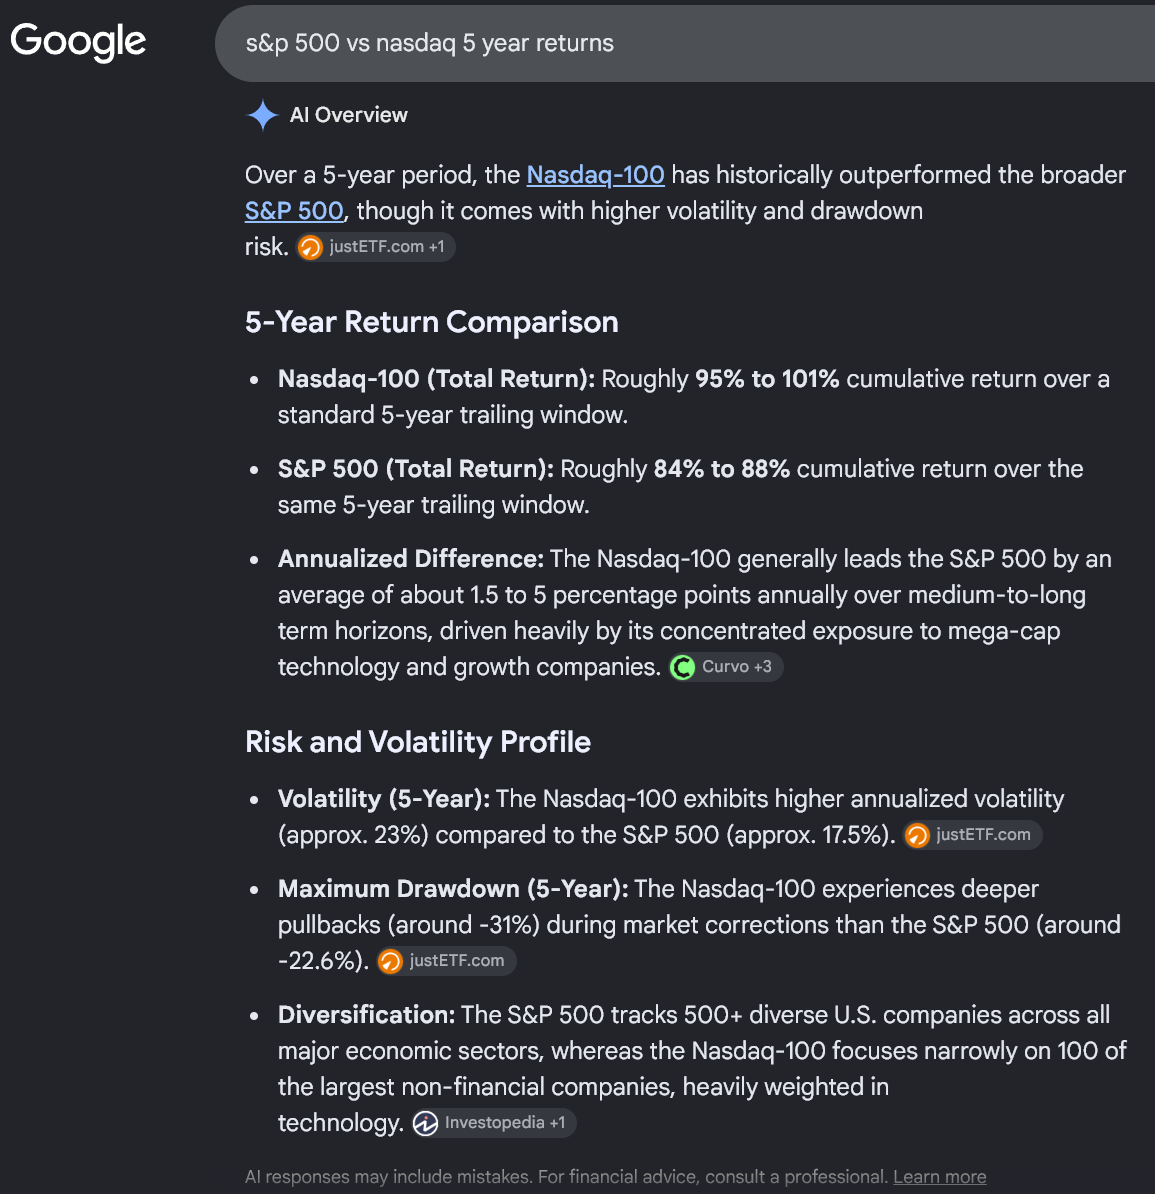Open the S&P 500 link

(294, 211)
